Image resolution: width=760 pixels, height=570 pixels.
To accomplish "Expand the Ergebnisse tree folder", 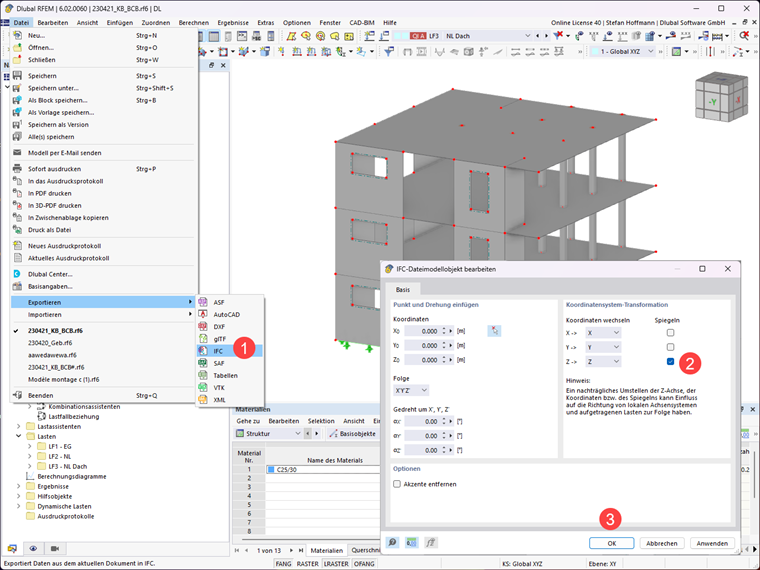I will click(18, 486).
